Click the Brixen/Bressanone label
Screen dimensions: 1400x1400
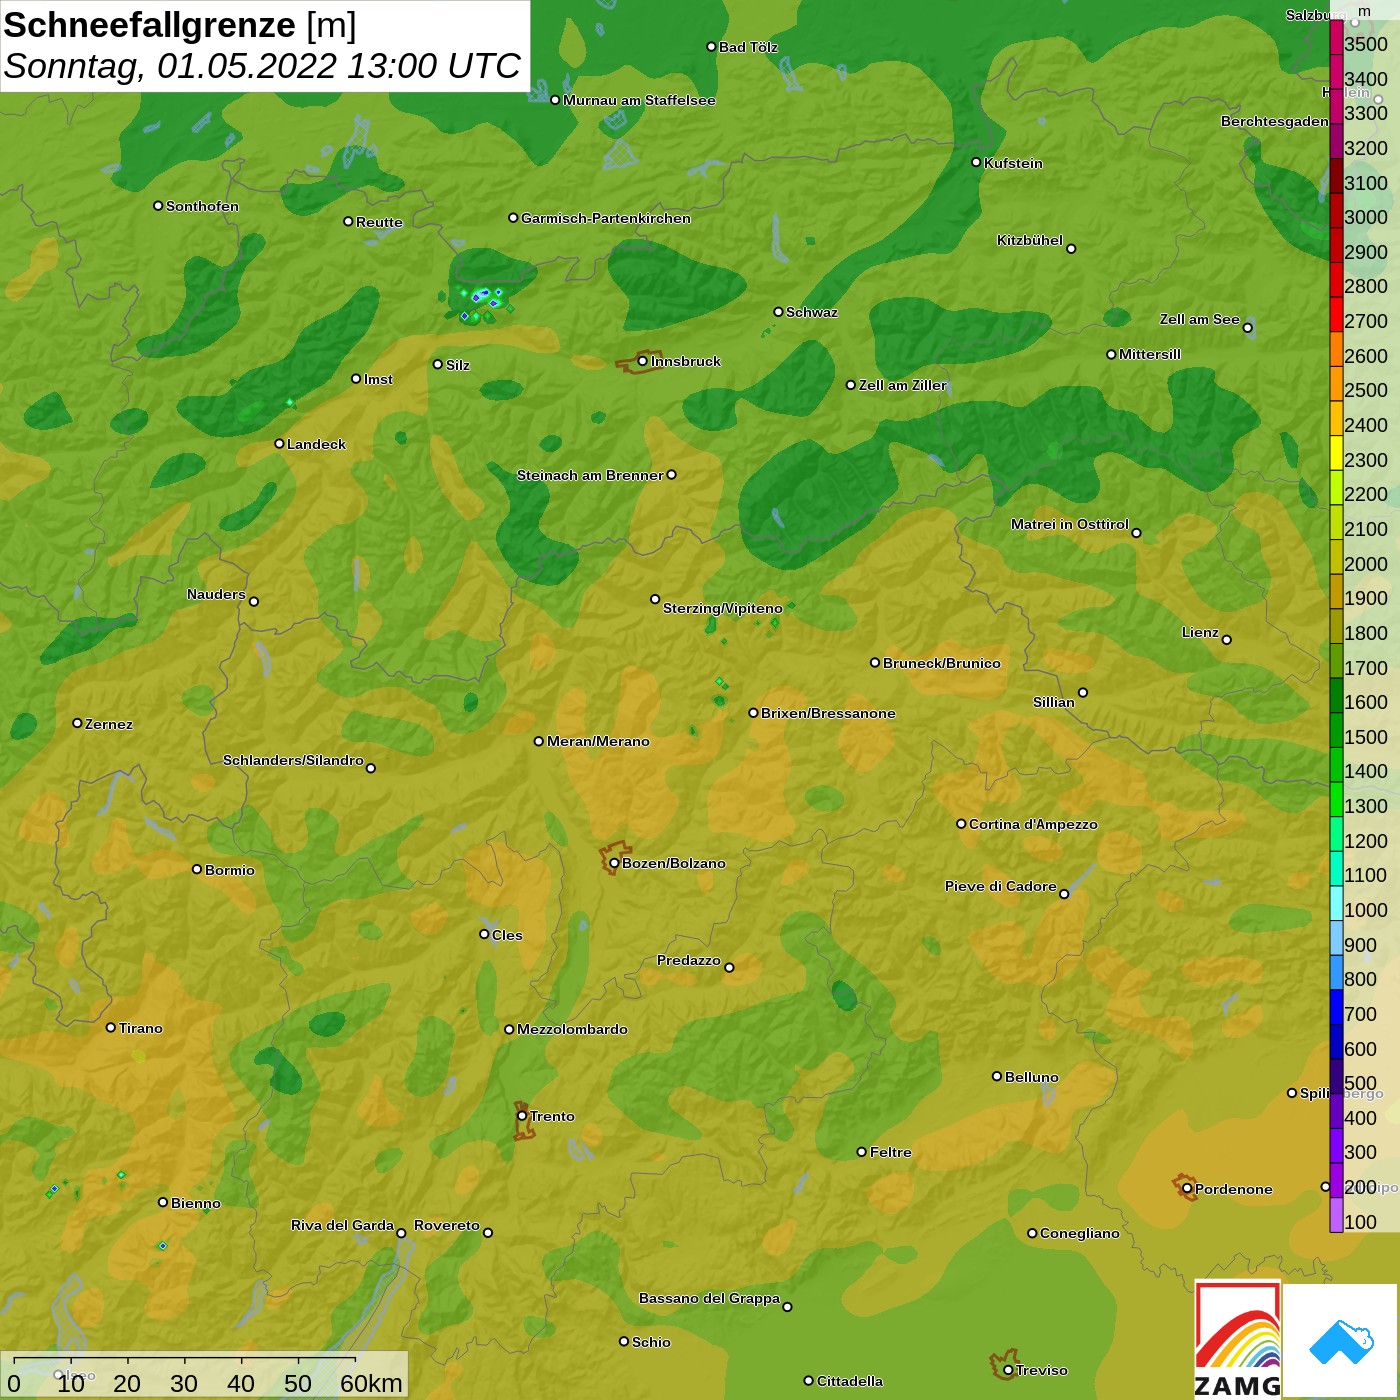tap(828, 713)
